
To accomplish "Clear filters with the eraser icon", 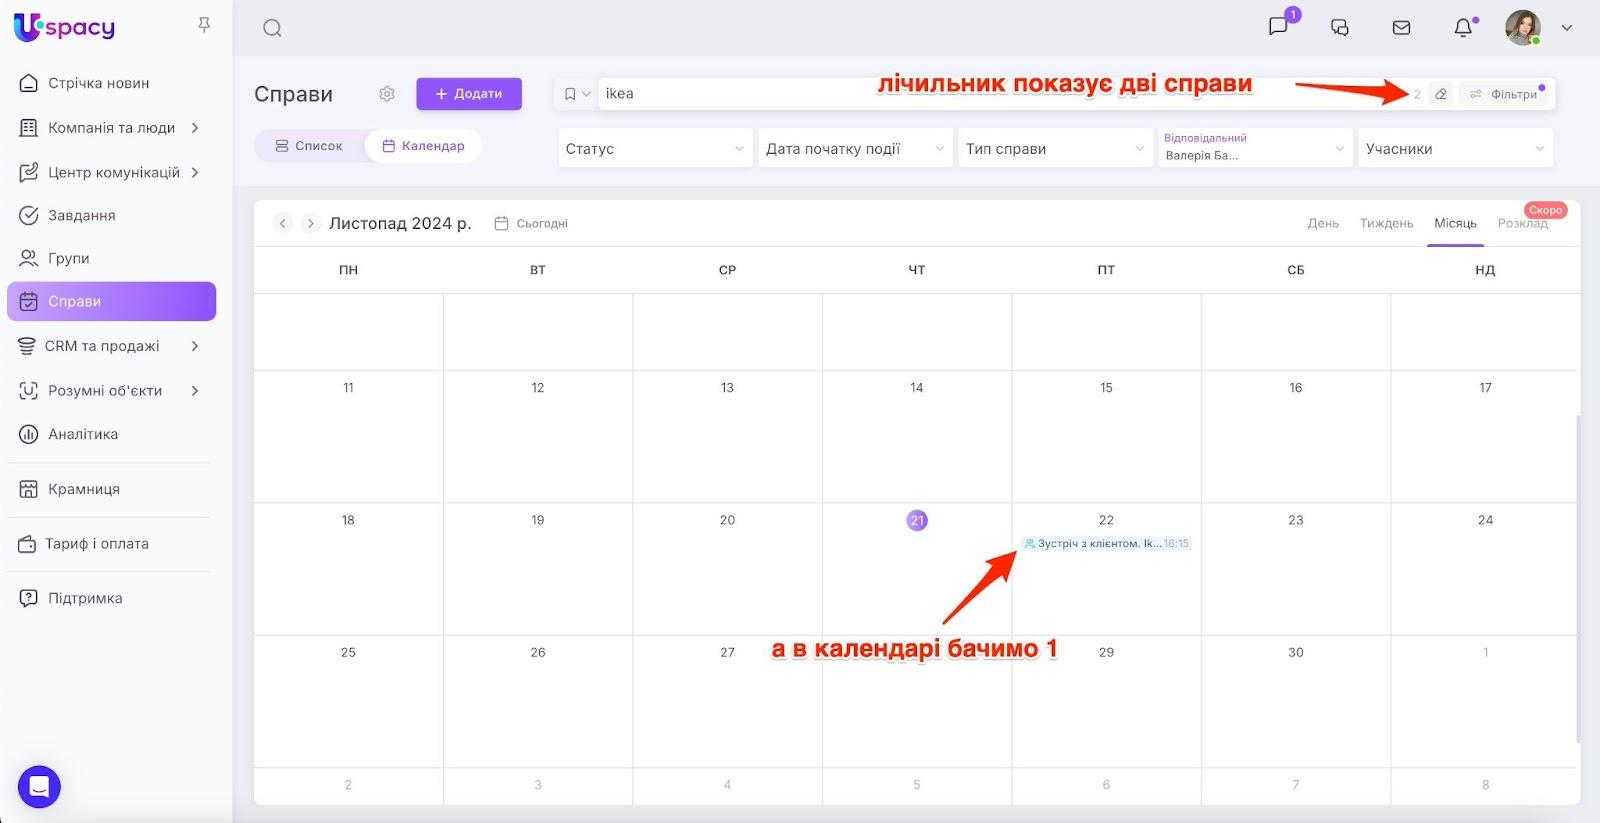I will [x=1441, y=94].
